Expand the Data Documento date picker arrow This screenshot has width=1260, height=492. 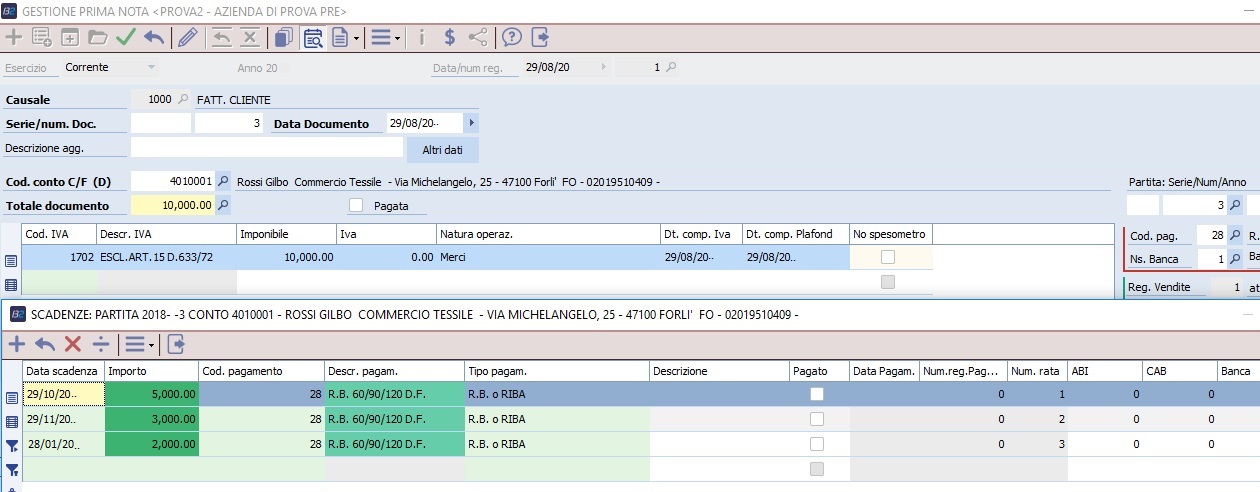click(471, 123)
